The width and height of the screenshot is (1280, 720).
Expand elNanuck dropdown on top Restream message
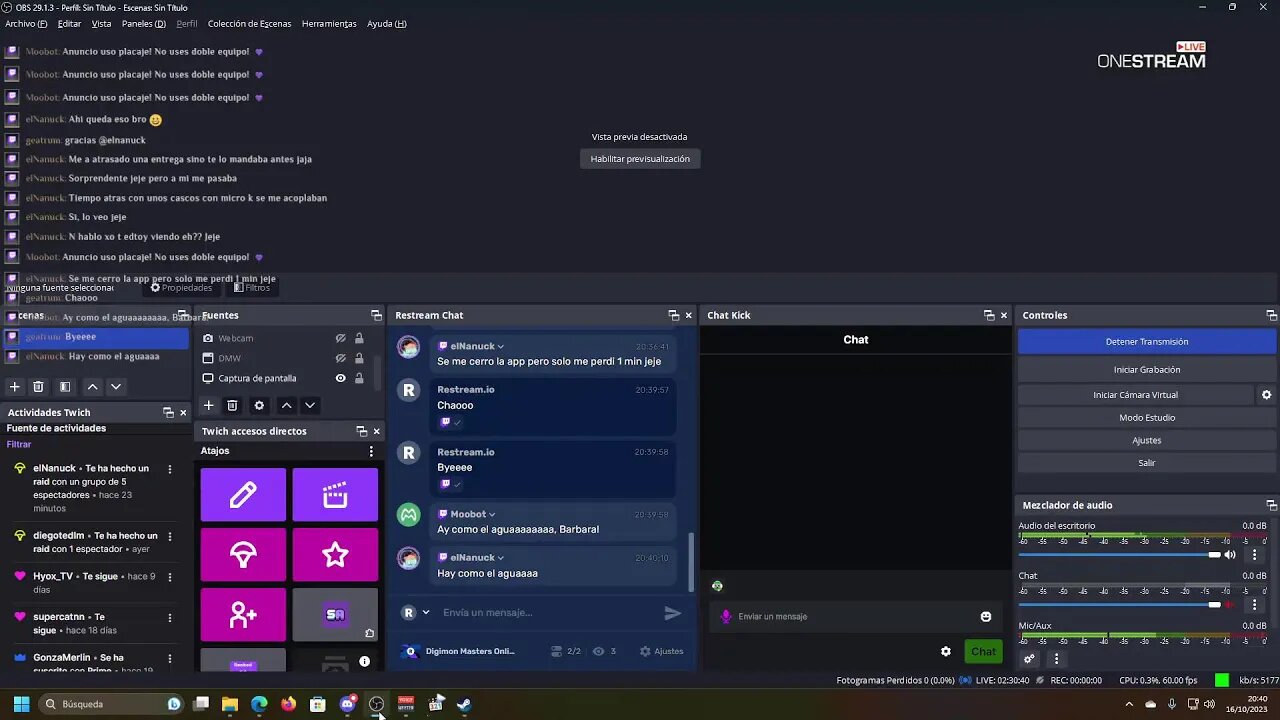[x=501, y=346]
